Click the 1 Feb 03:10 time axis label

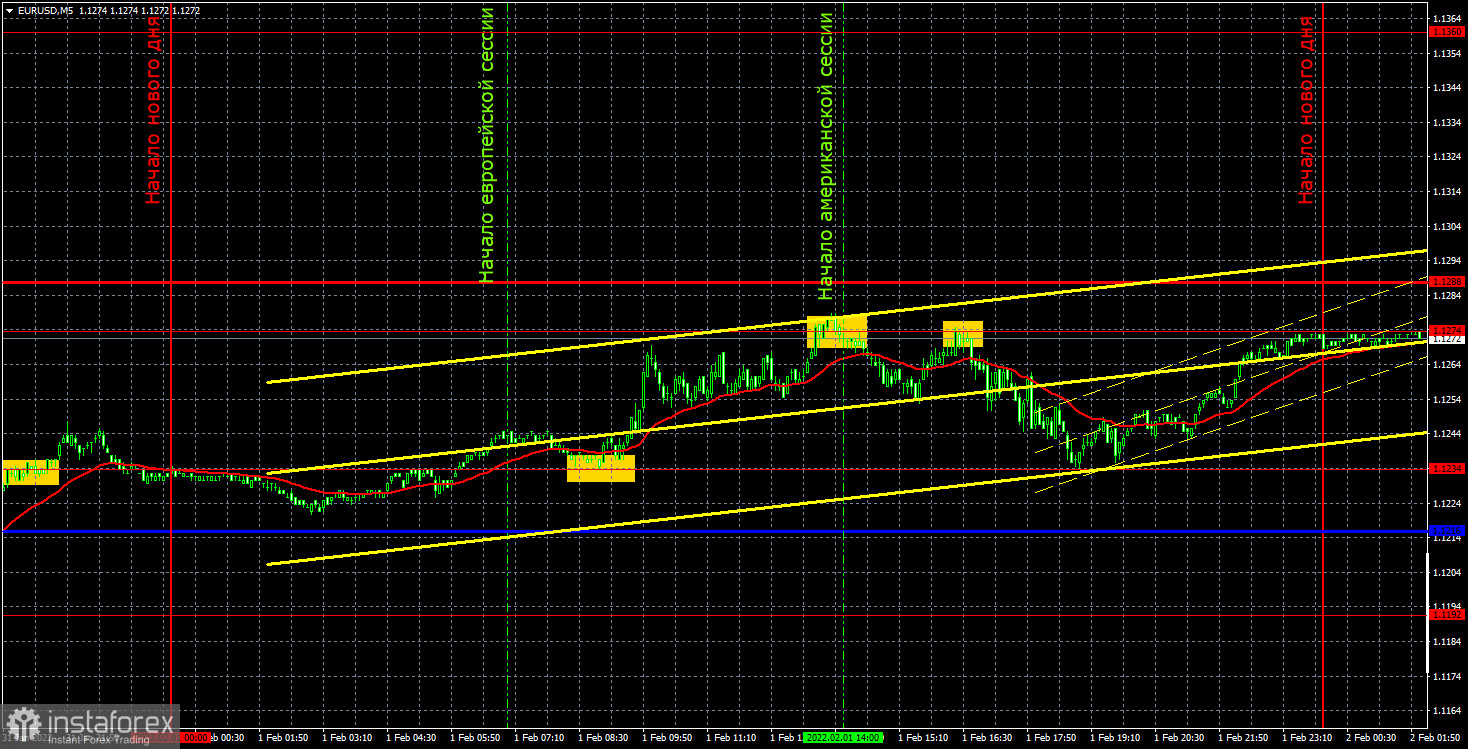pos(347,737)
